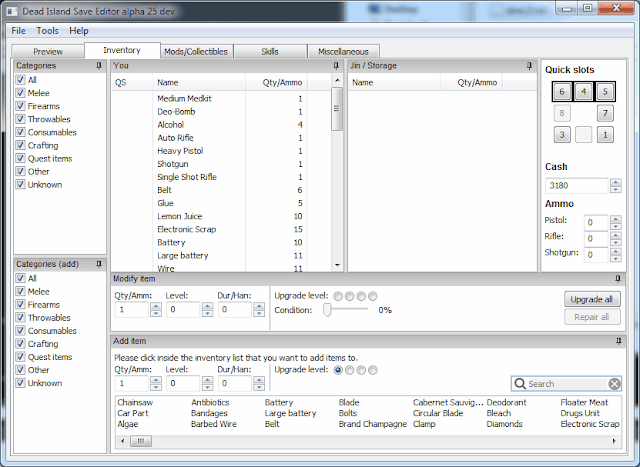
Task: Clear the search box with X icon
Action: point(614,384)
